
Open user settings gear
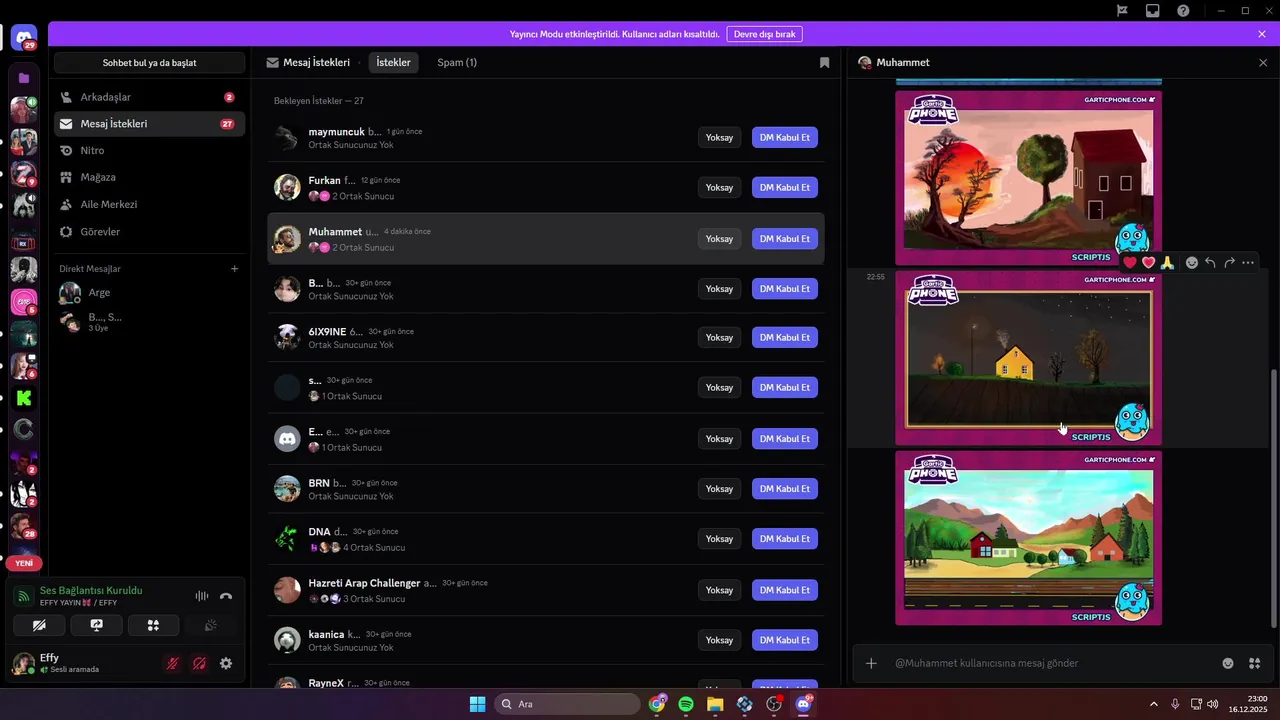(x=226, y=663)
